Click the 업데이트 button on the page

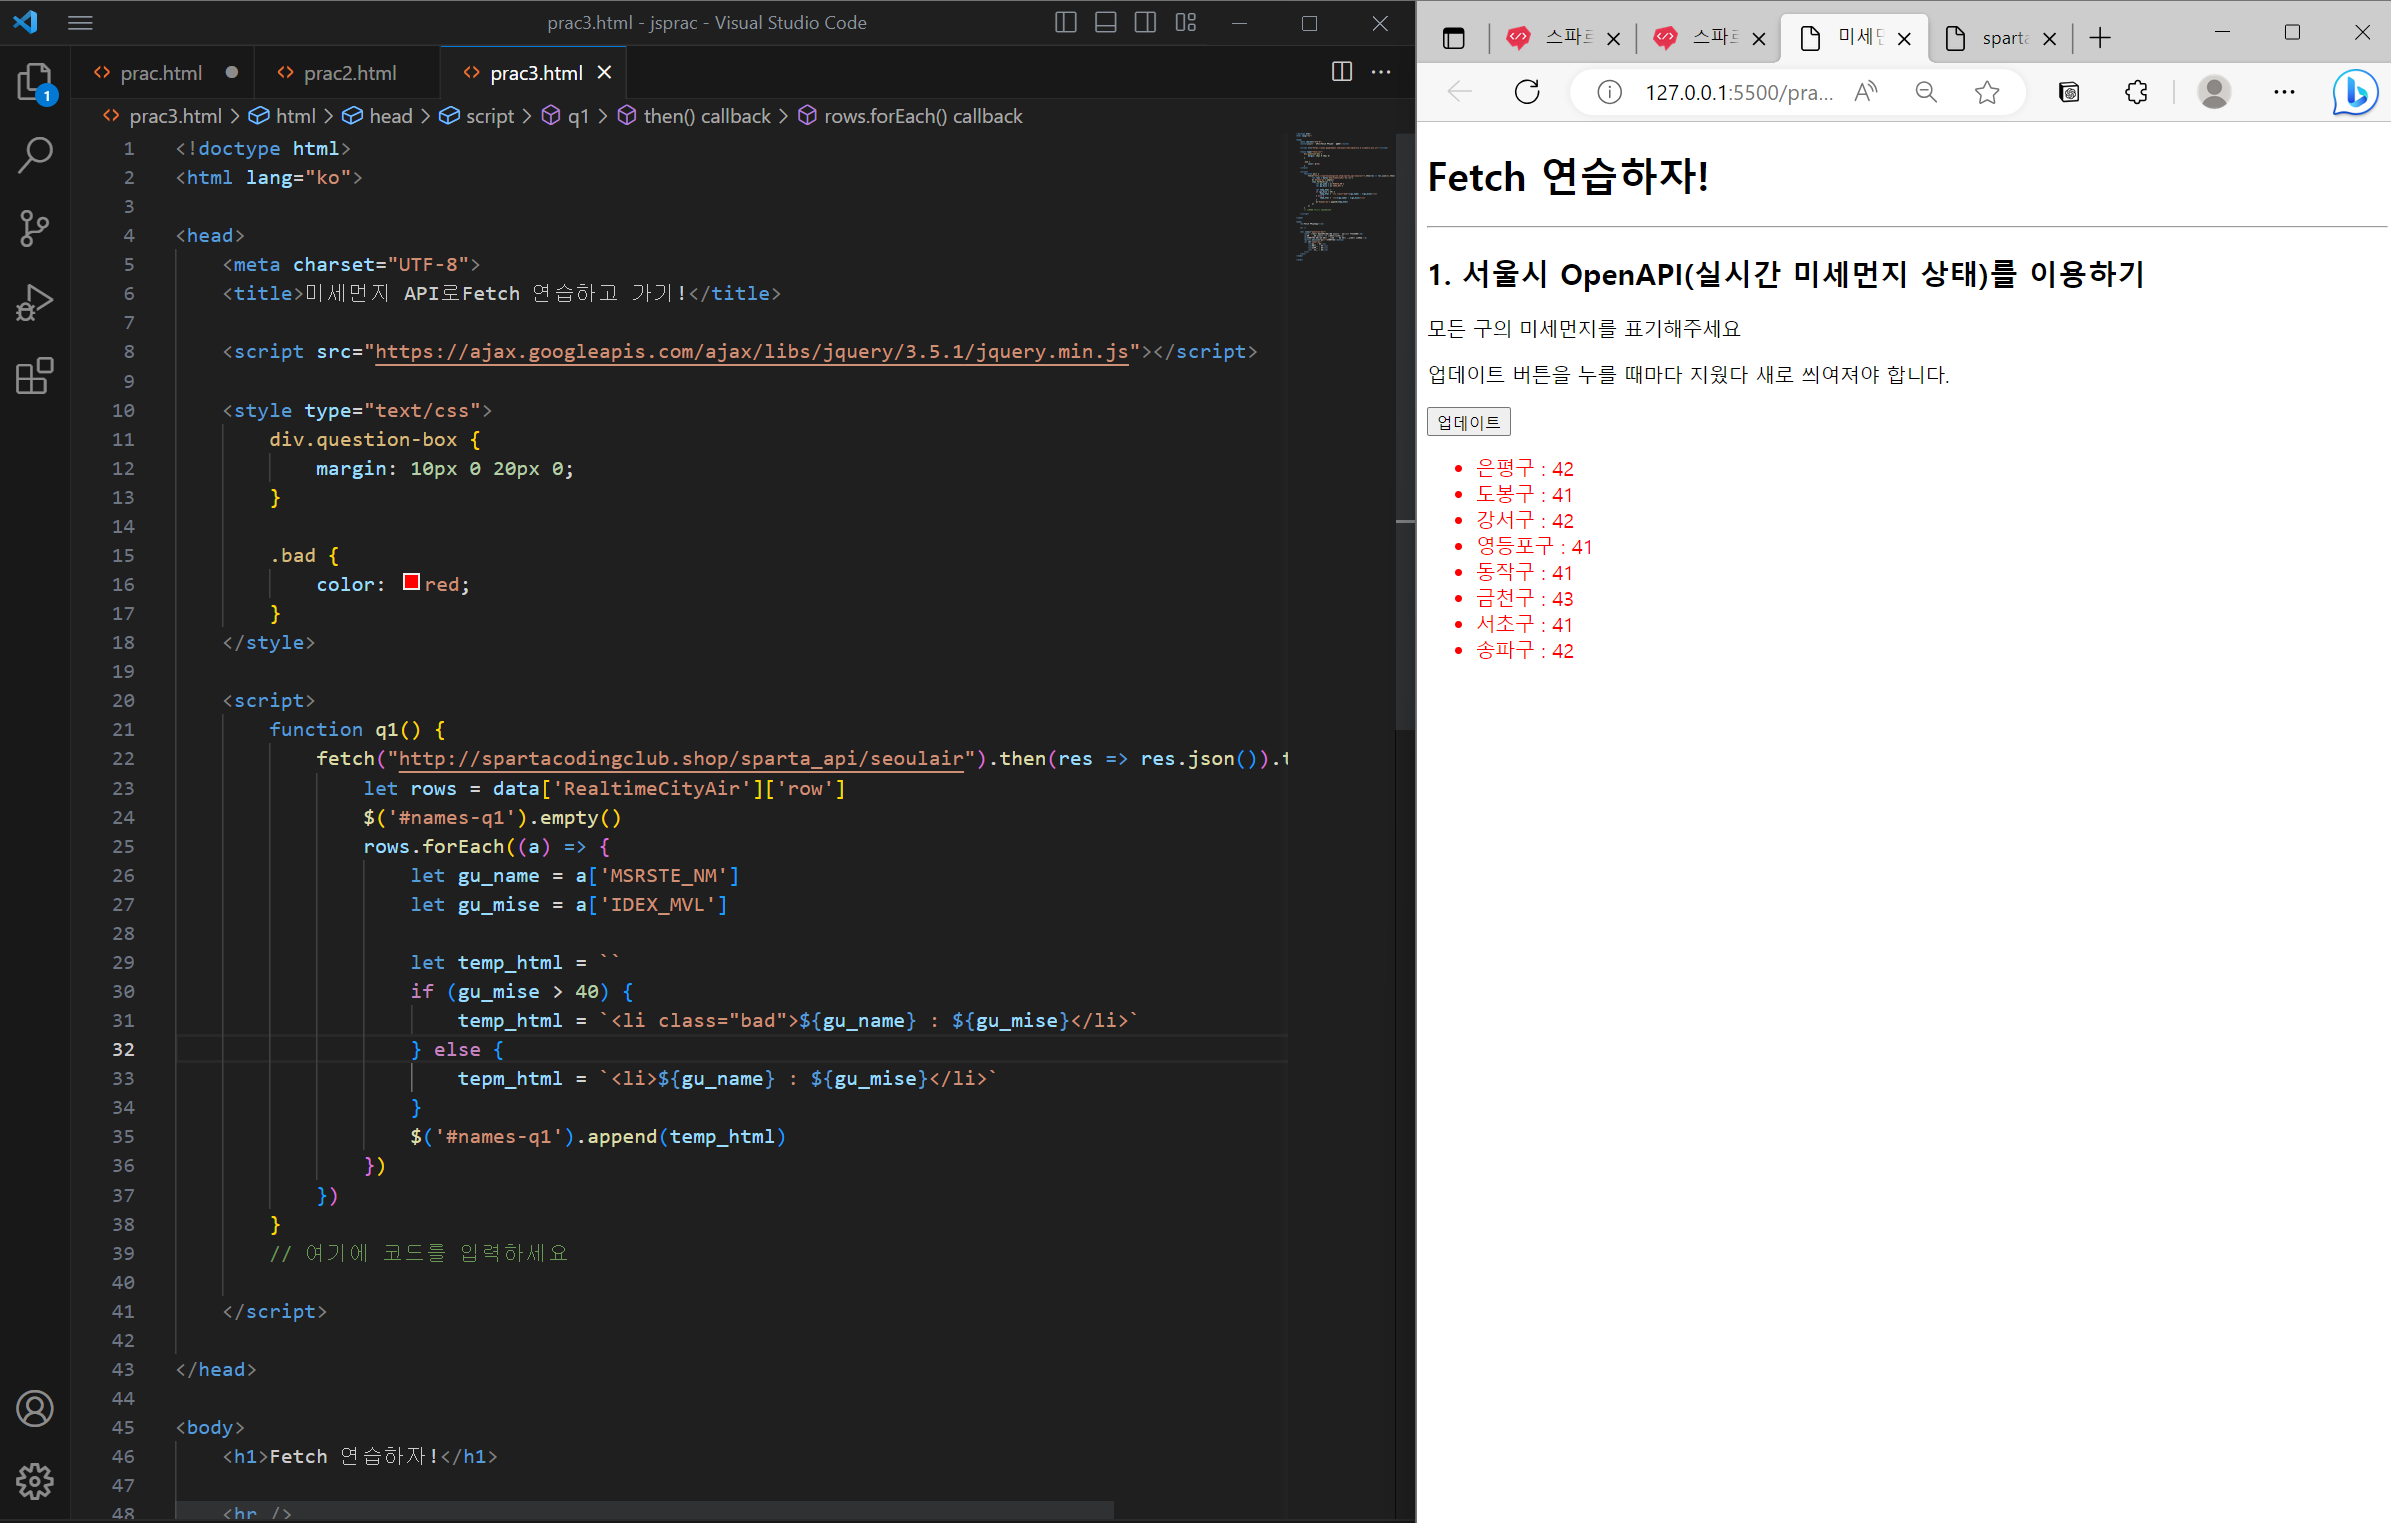(1468, 422)
